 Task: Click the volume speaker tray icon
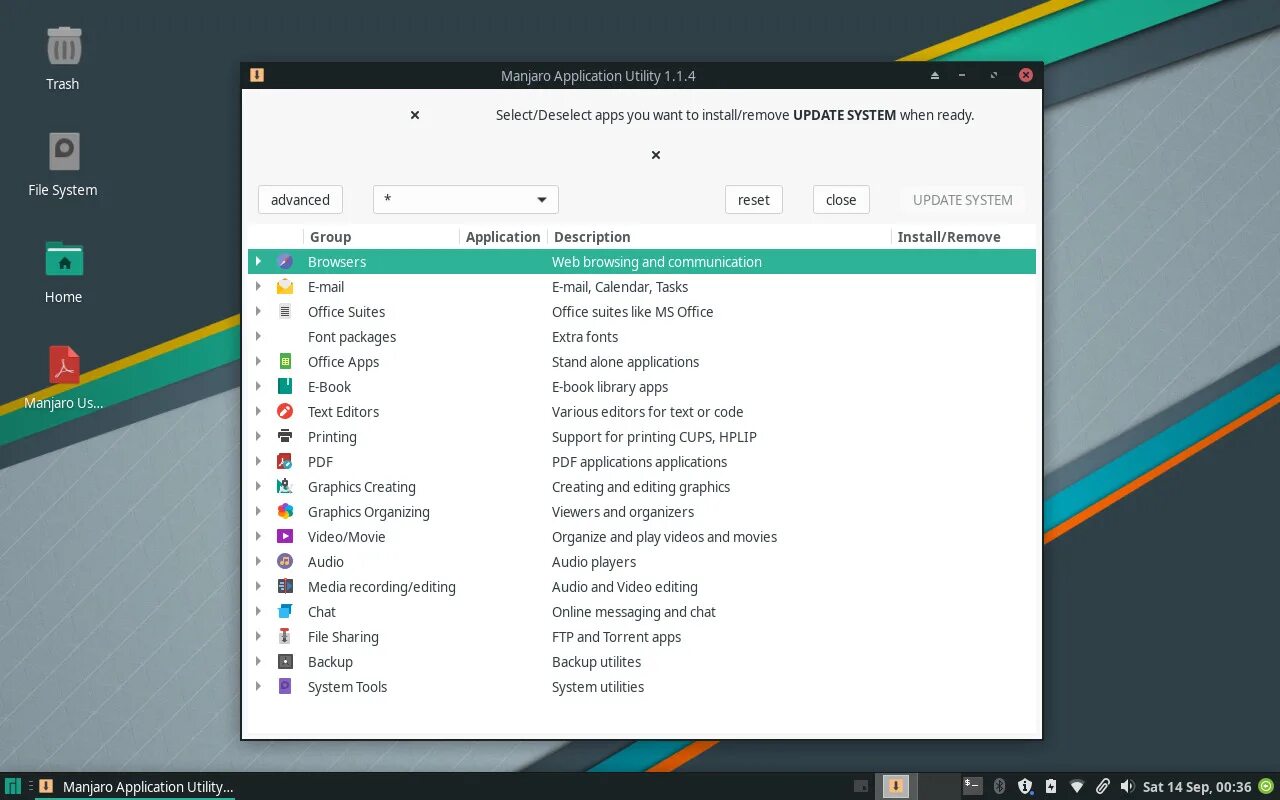coord(1128,787)
